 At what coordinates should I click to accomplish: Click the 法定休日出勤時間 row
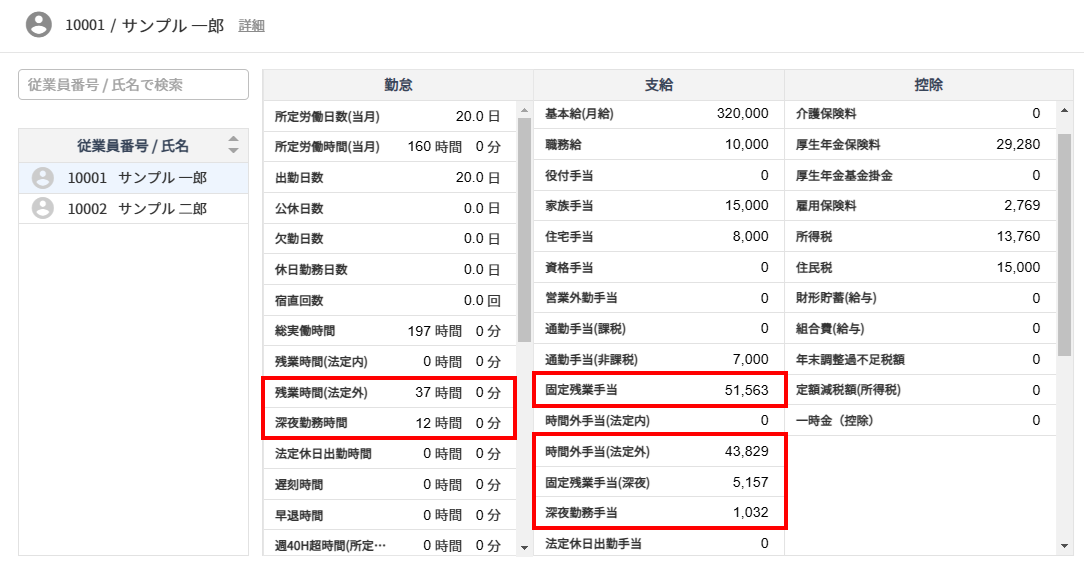[389, 453]
